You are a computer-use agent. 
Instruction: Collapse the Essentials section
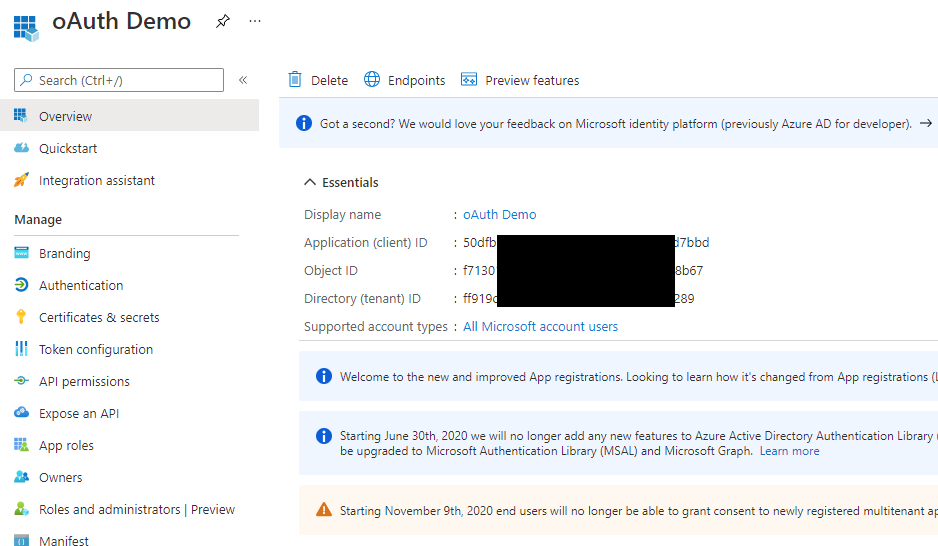pos(309,183)
